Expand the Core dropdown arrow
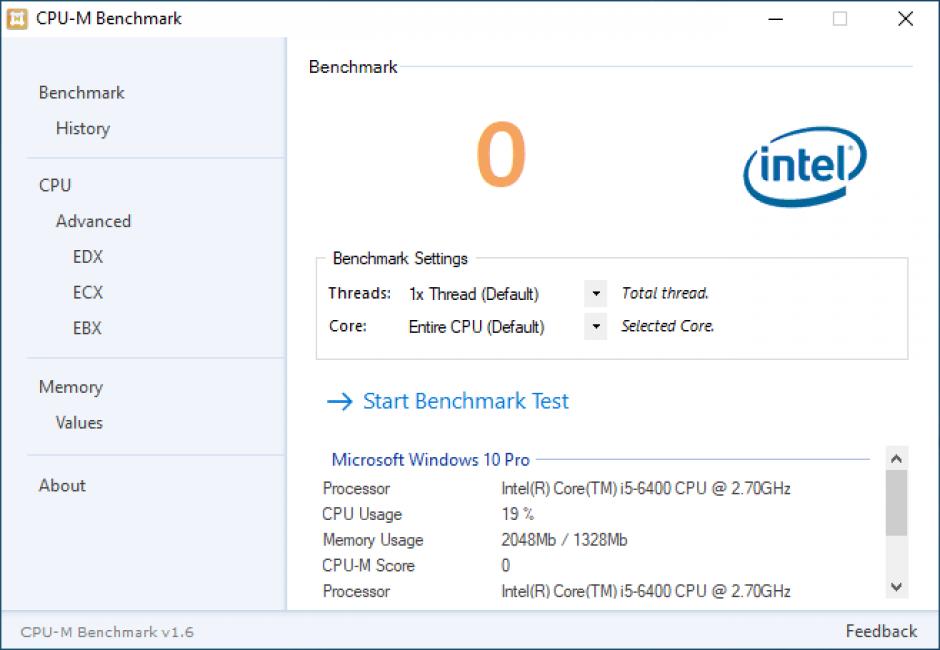The width and height of the screenshot is (940, 650). [595, 327]
